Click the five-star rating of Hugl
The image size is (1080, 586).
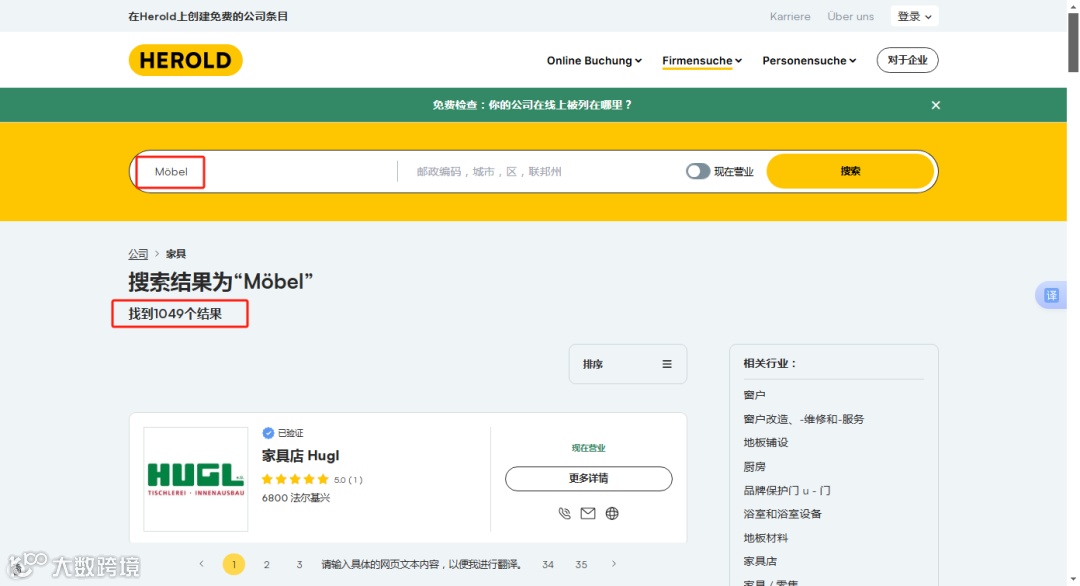click(x=295, y=479)
